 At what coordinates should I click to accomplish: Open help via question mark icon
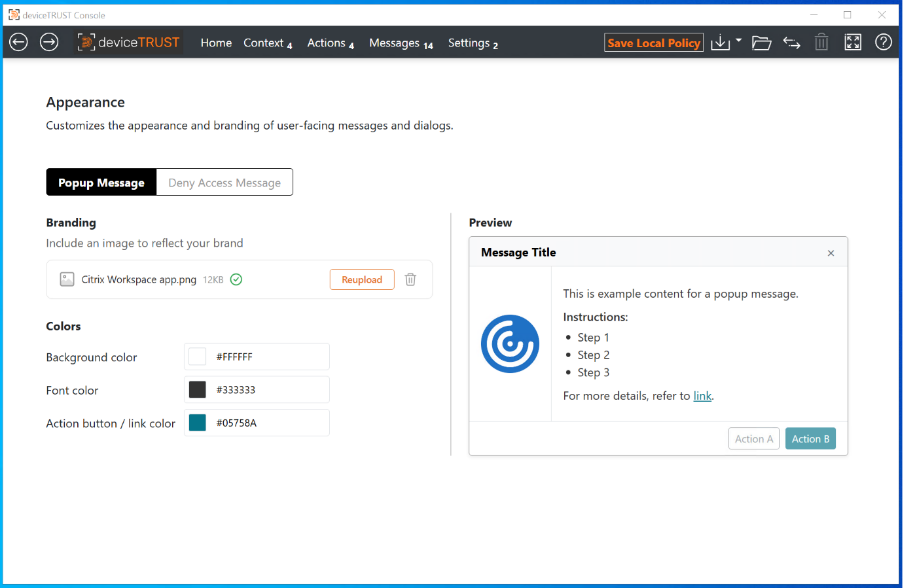tap(883, 42)
